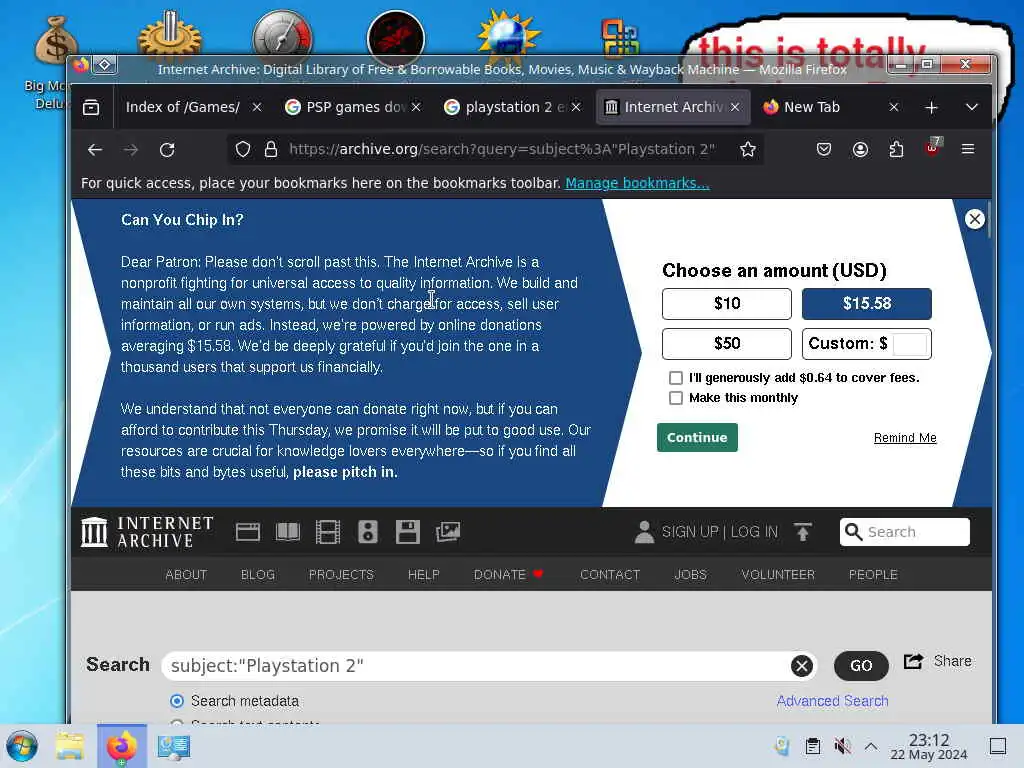The image size is (1024, 768).
Task: Click muted volume tray icon
Action: click(x=842, y=746)
